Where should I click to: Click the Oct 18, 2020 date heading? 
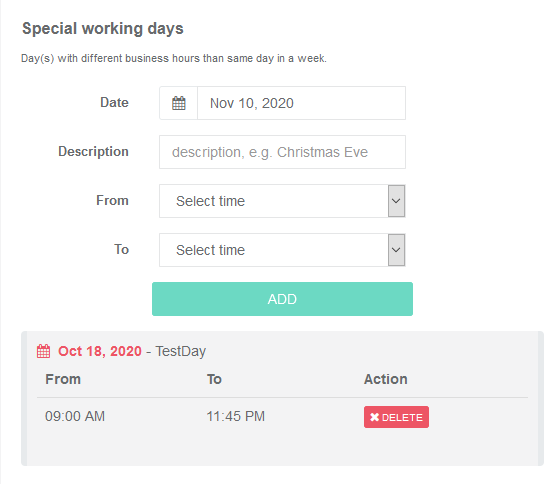tap(100, 351)
